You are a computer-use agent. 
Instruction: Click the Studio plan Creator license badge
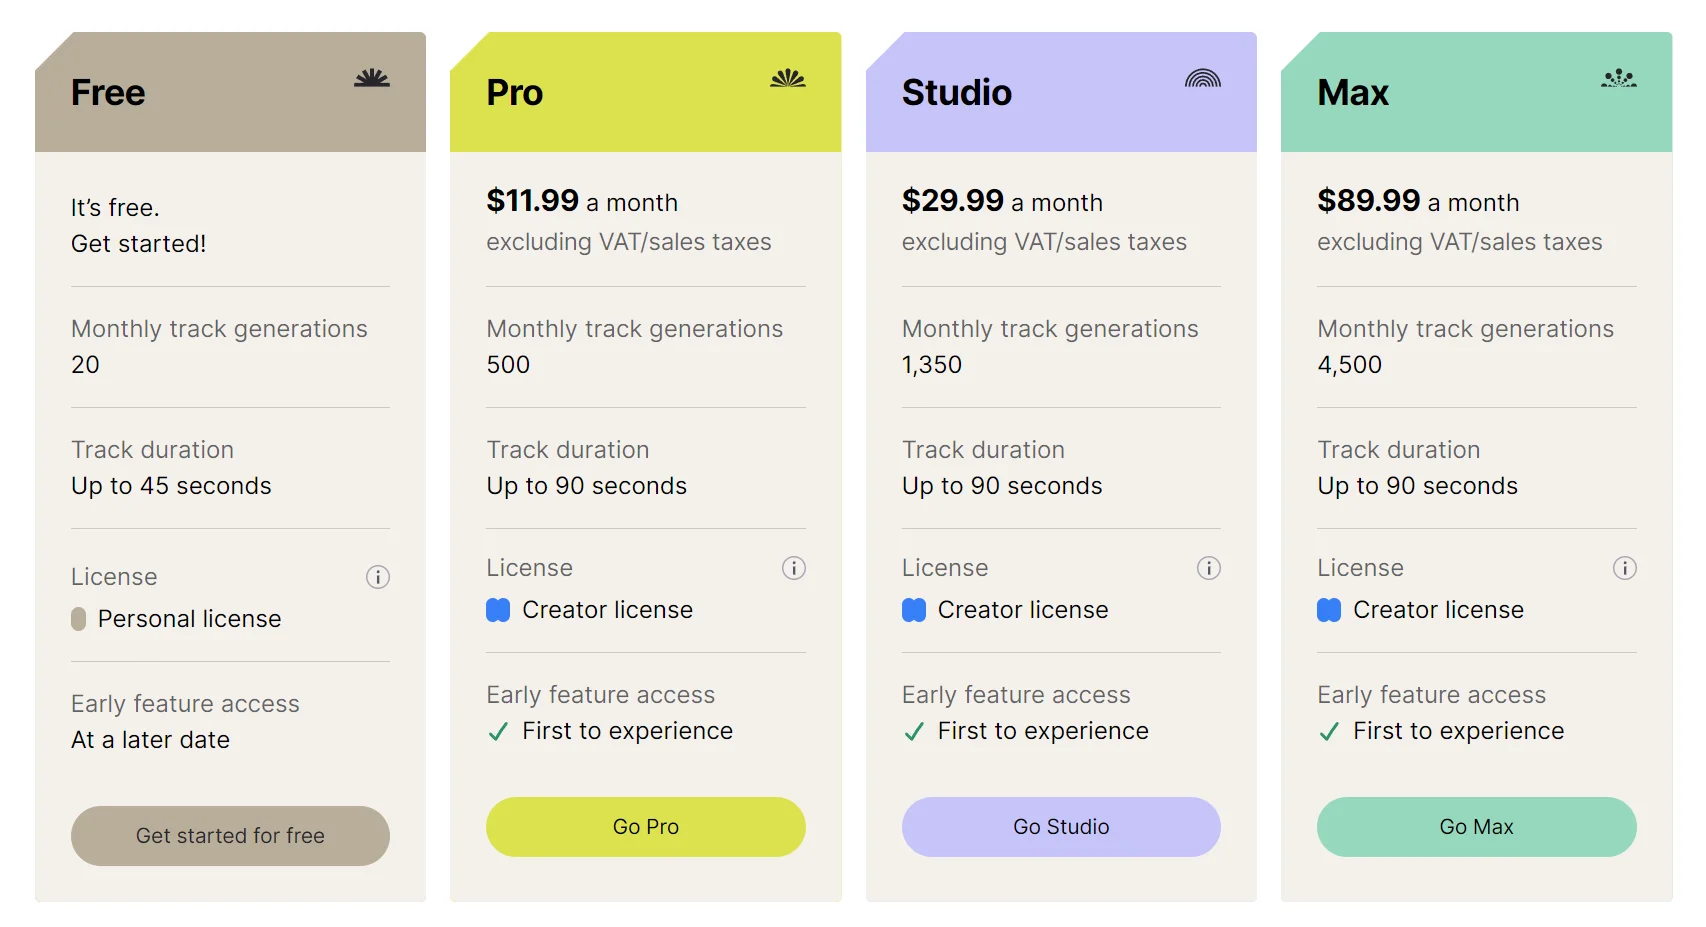(x=914, y=610)
